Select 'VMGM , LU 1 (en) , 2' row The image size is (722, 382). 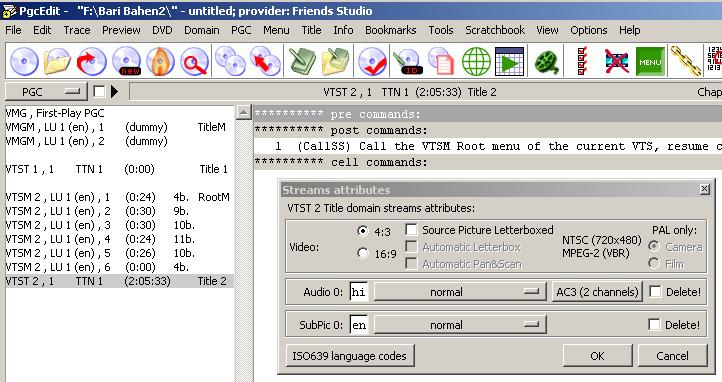pyautogui.click(x=120, y=141)
